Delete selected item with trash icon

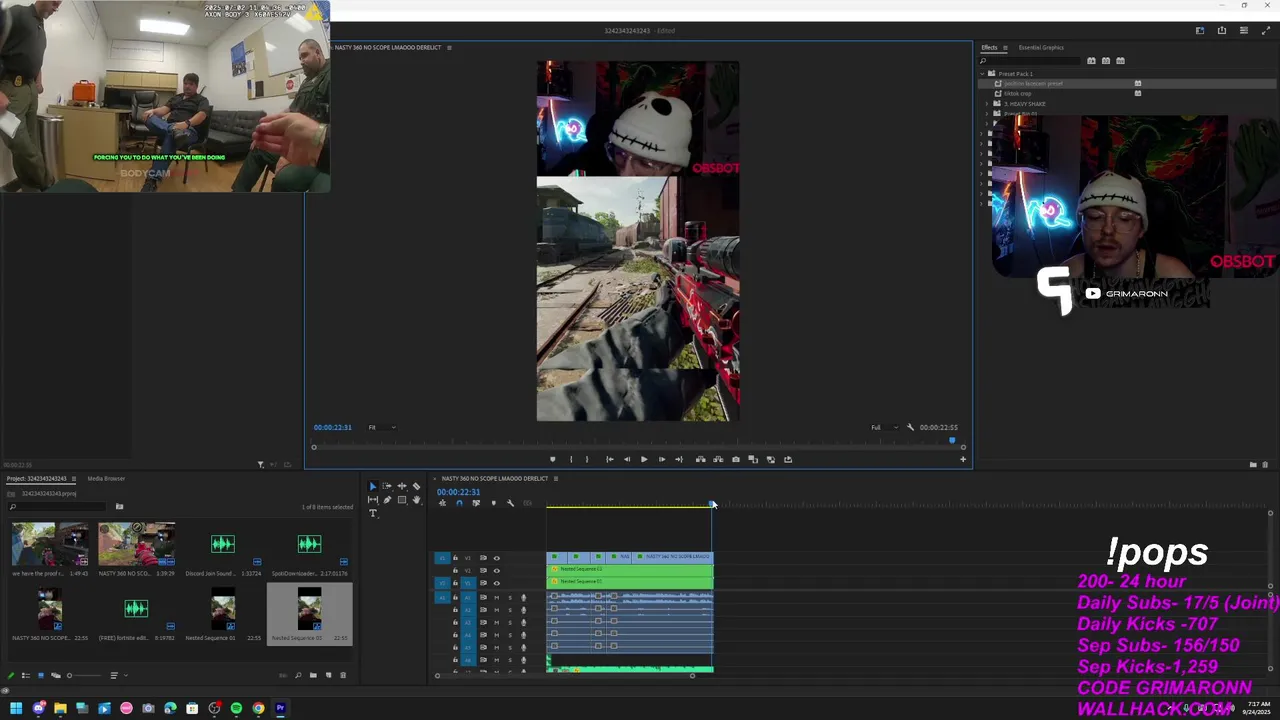pos(343,675)
